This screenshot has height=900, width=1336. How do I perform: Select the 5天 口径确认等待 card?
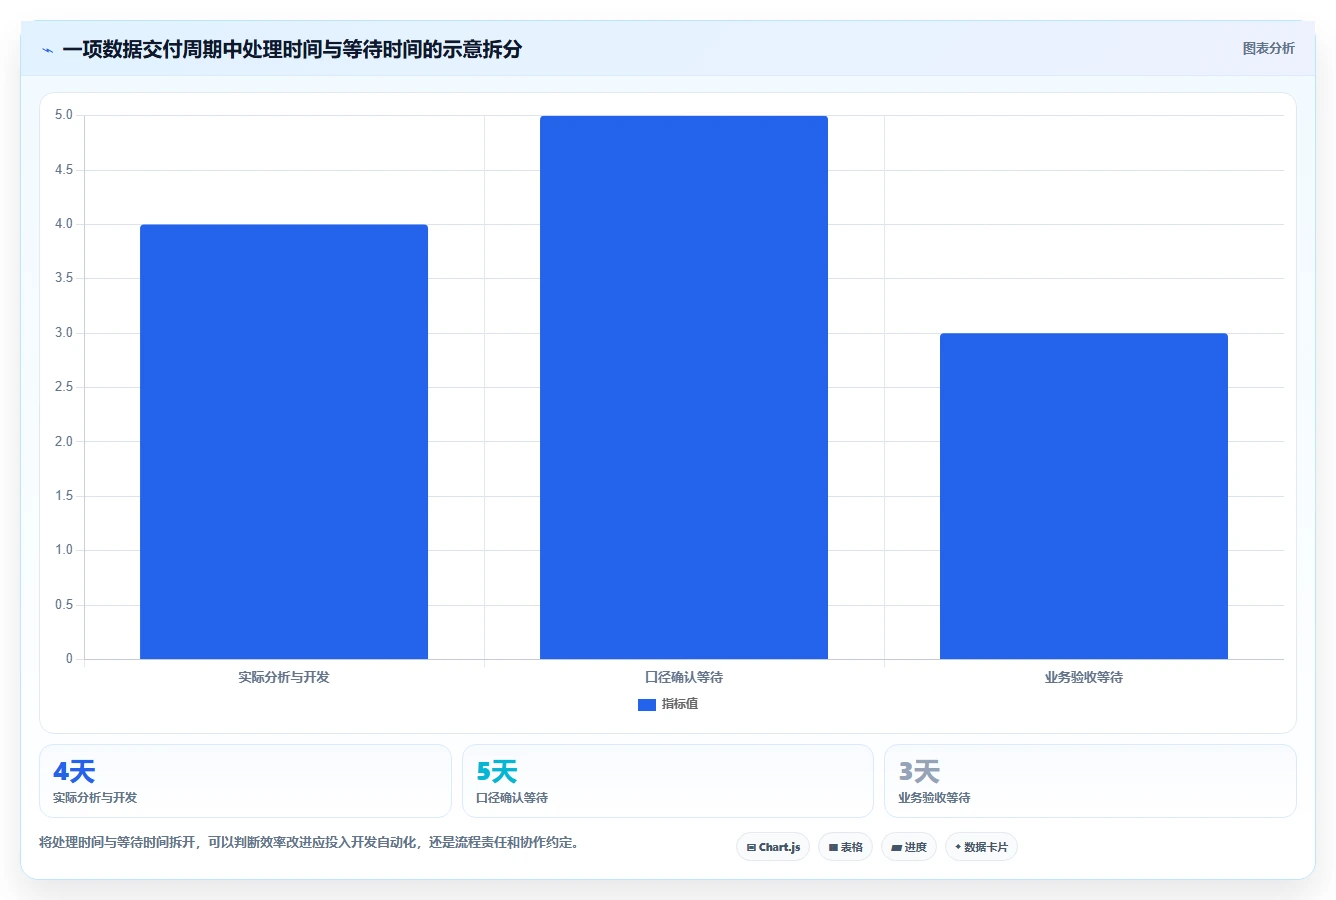point(667,781)
